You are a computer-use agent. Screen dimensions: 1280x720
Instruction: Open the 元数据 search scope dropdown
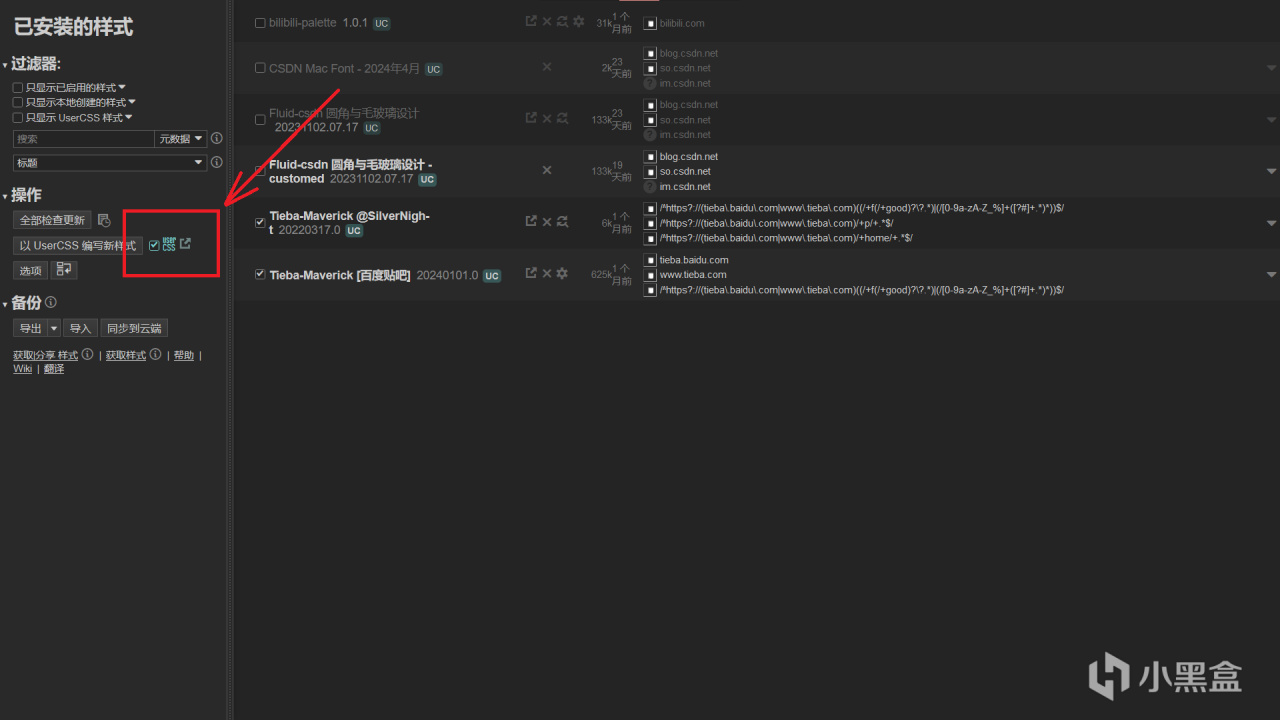[181, 139]
